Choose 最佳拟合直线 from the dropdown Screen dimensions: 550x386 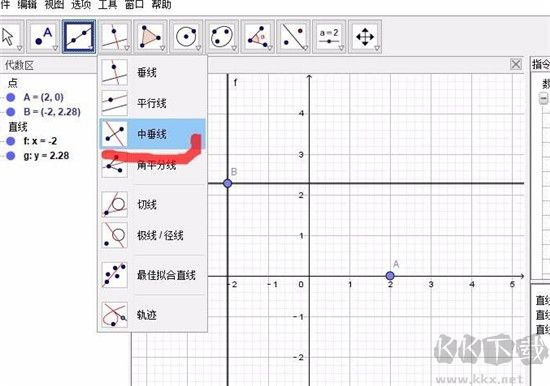click(152, 275)
